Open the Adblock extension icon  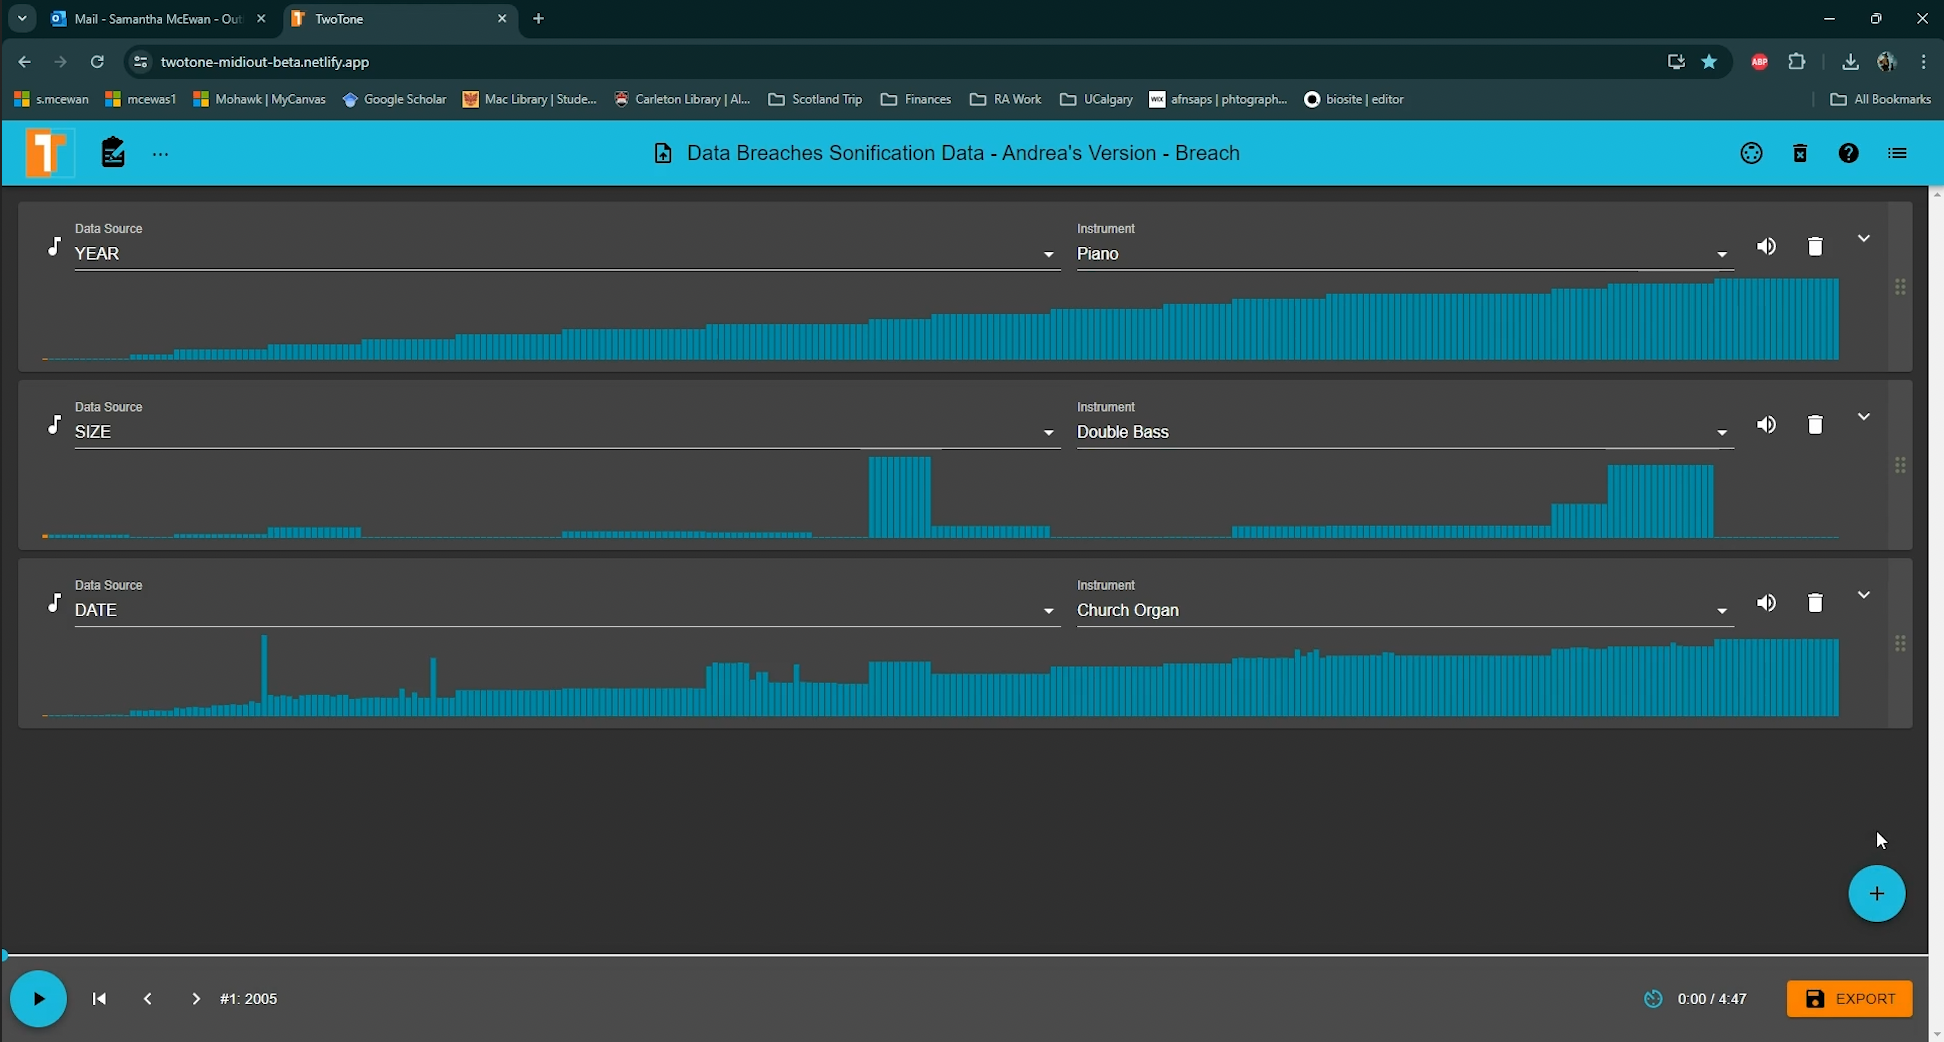pos(1759,62)
